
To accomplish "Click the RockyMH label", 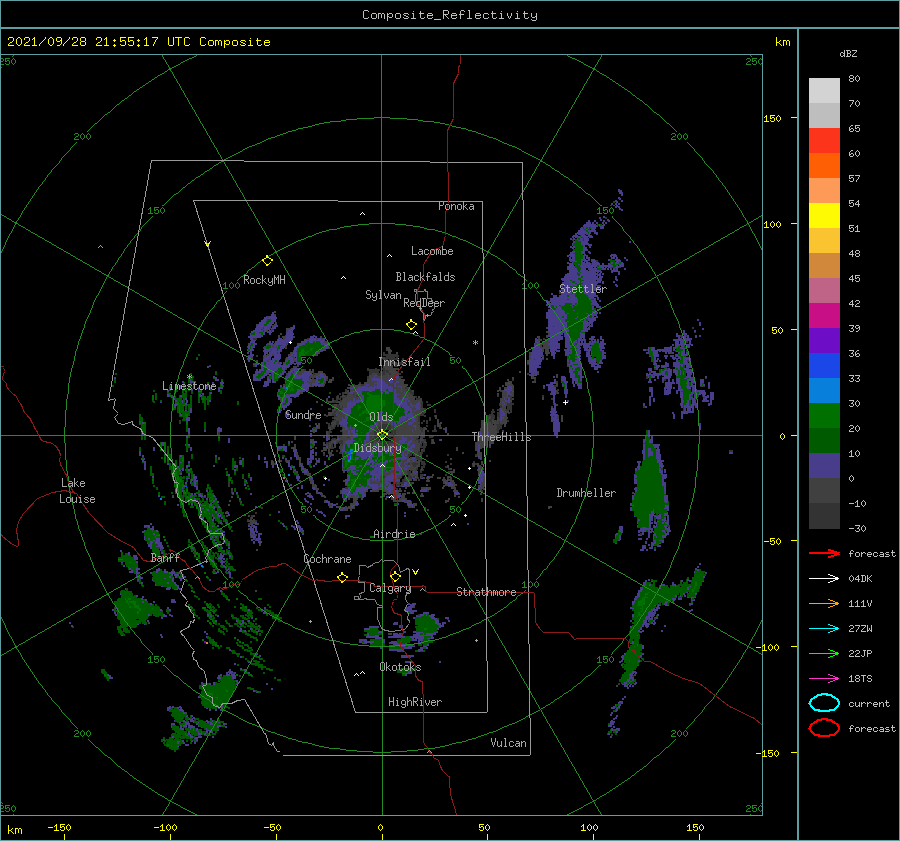I will pos(264,280).
